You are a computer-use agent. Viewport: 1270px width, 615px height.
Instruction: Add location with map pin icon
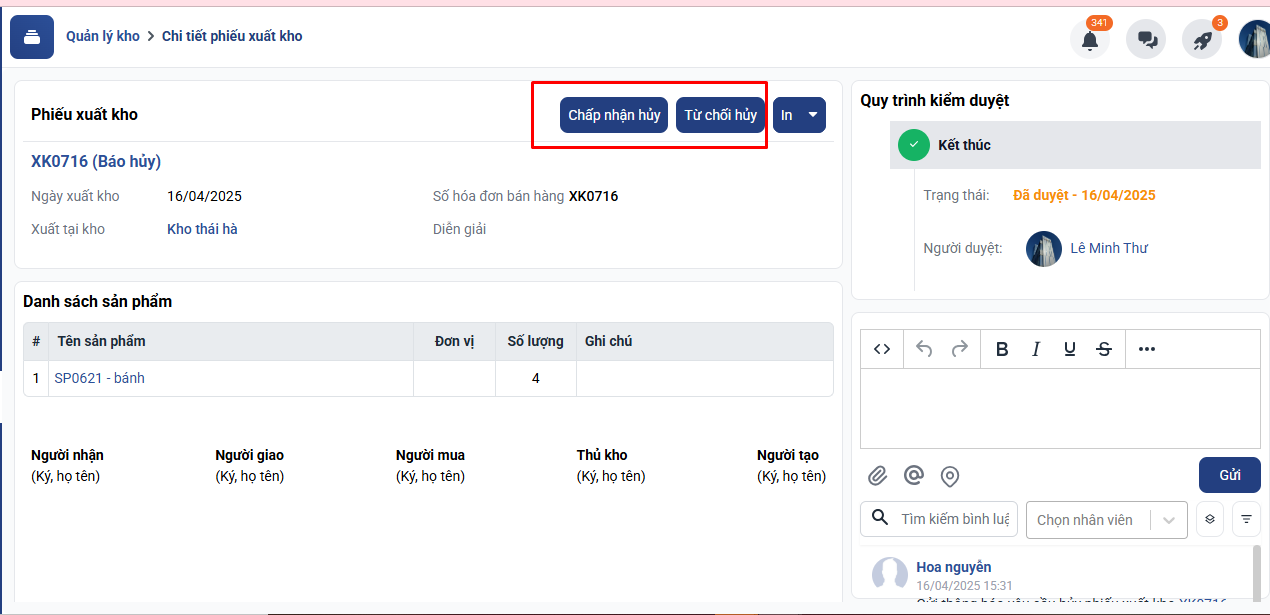[x=950, y=475]
